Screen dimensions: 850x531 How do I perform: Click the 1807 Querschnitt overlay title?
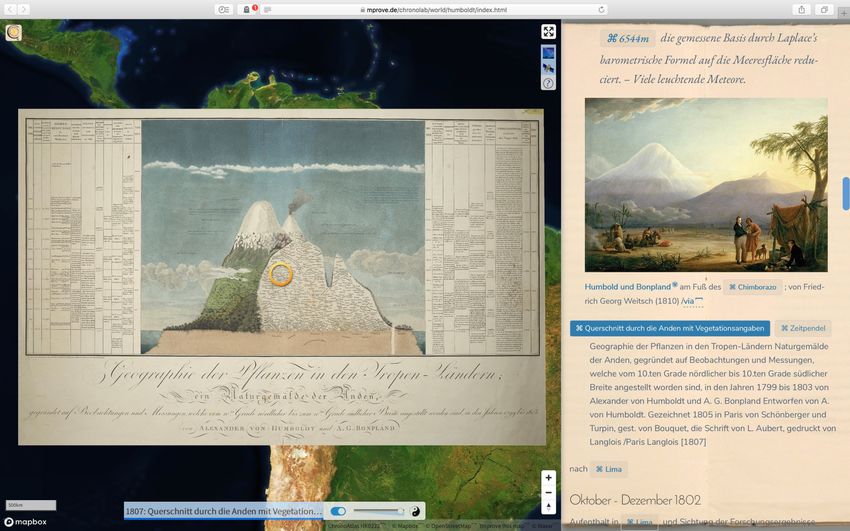pos(224,511)
